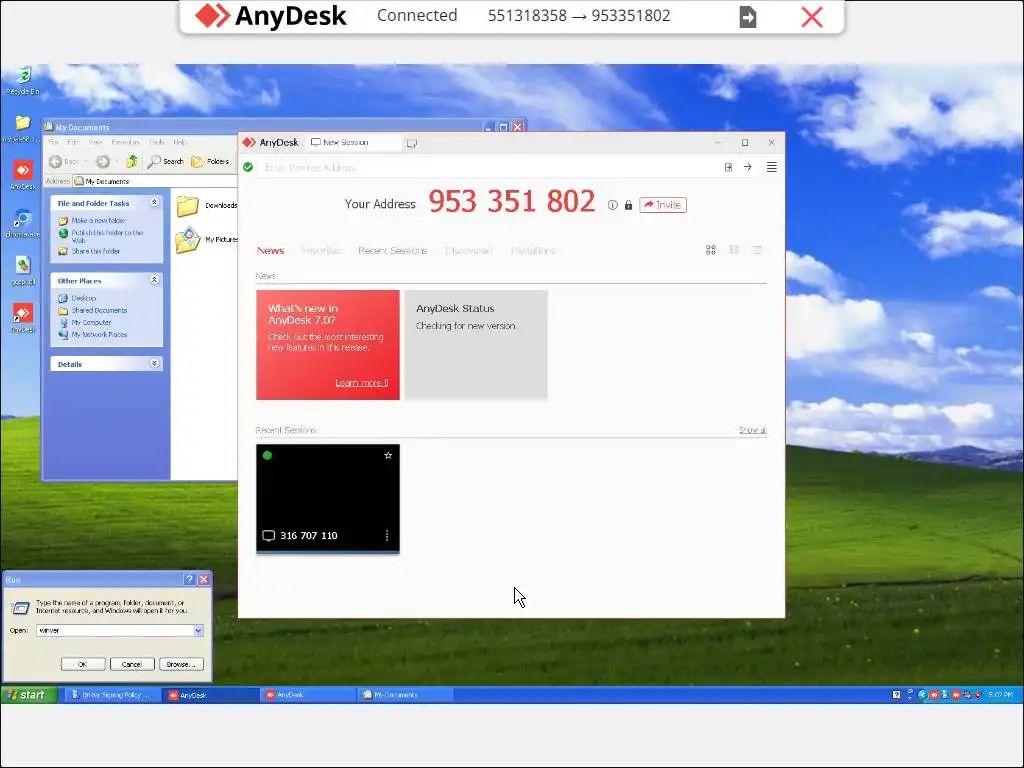1024x768 pixels.
Task: Collapse the File and Folder Tasks panel
Action: tap(154, 202)
